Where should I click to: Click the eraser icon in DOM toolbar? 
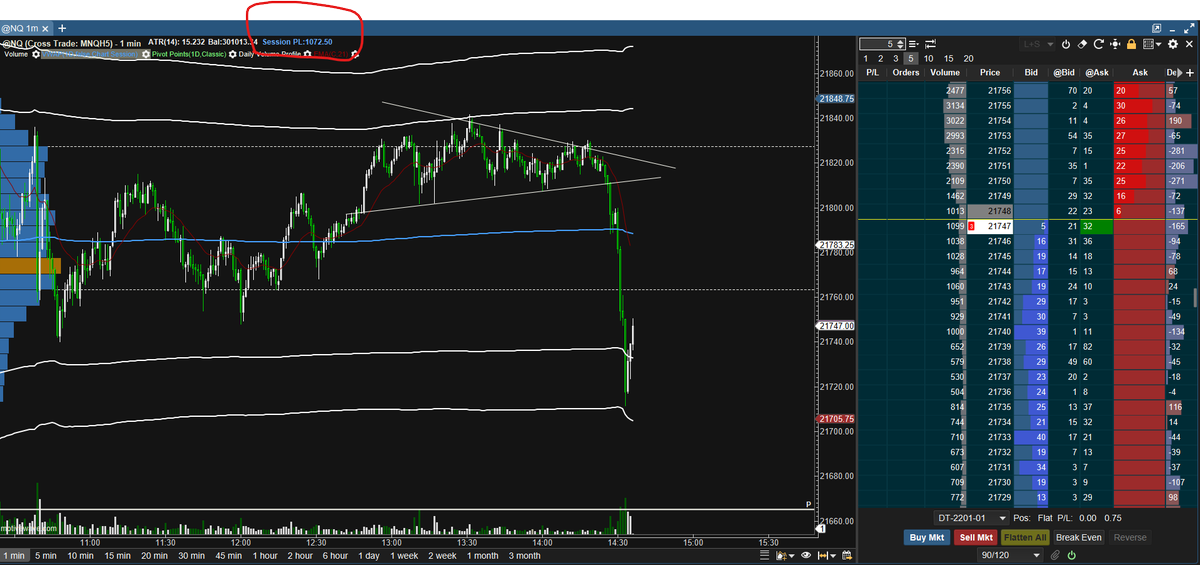point(1082,44)
